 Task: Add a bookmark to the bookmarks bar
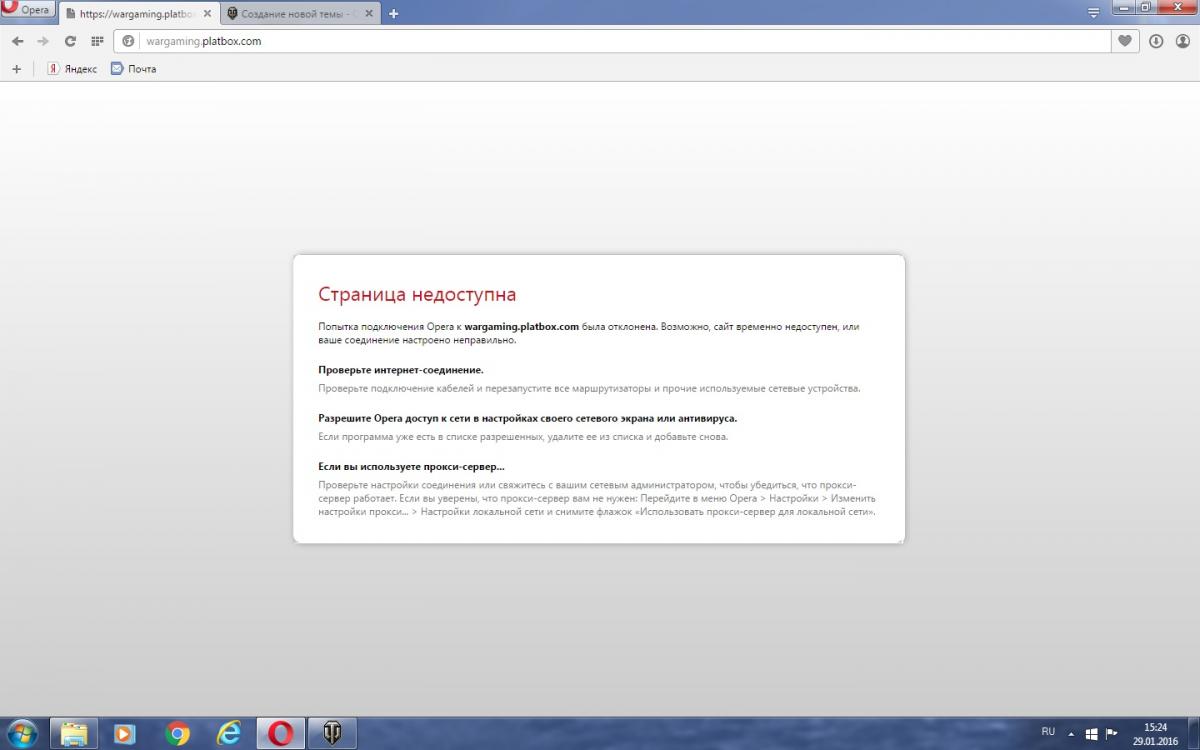click(x=16, y=69)
